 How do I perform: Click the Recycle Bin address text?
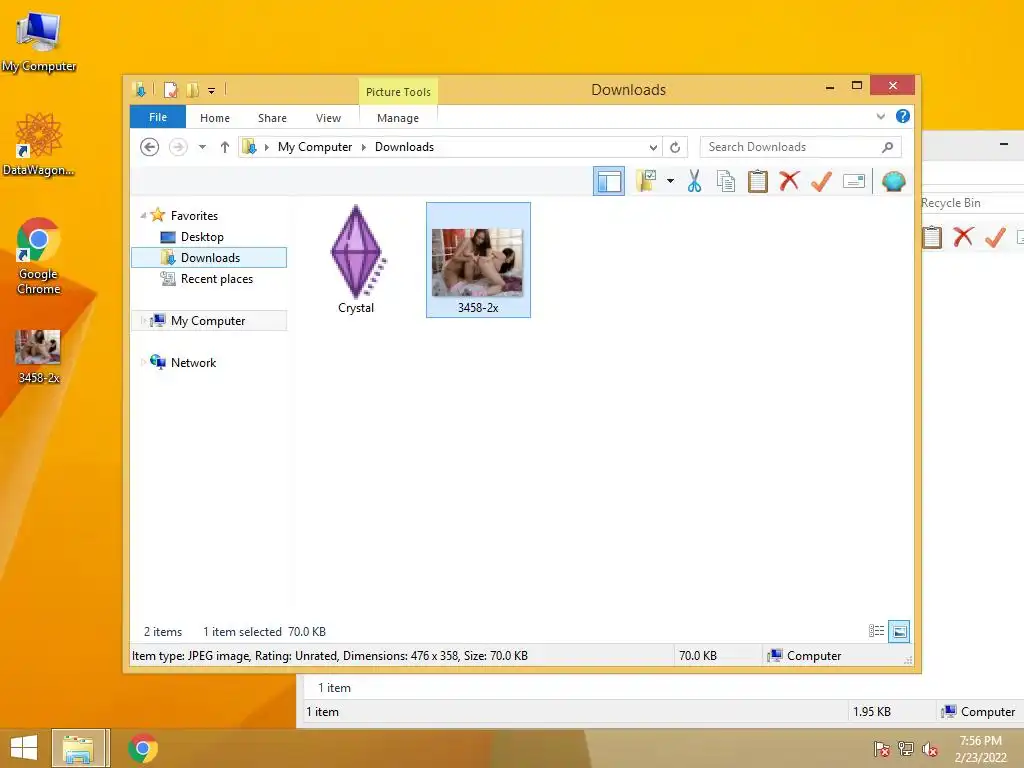point(951,202)
